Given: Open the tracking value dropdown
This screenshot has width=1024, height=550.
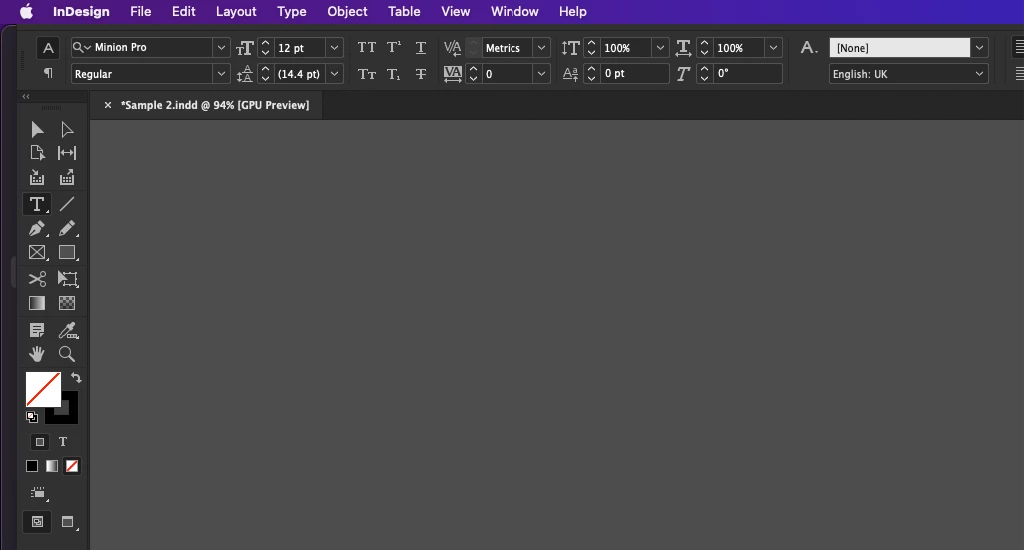Looking at the screenshot, I should pyautogui.click(x=541, y=74).
